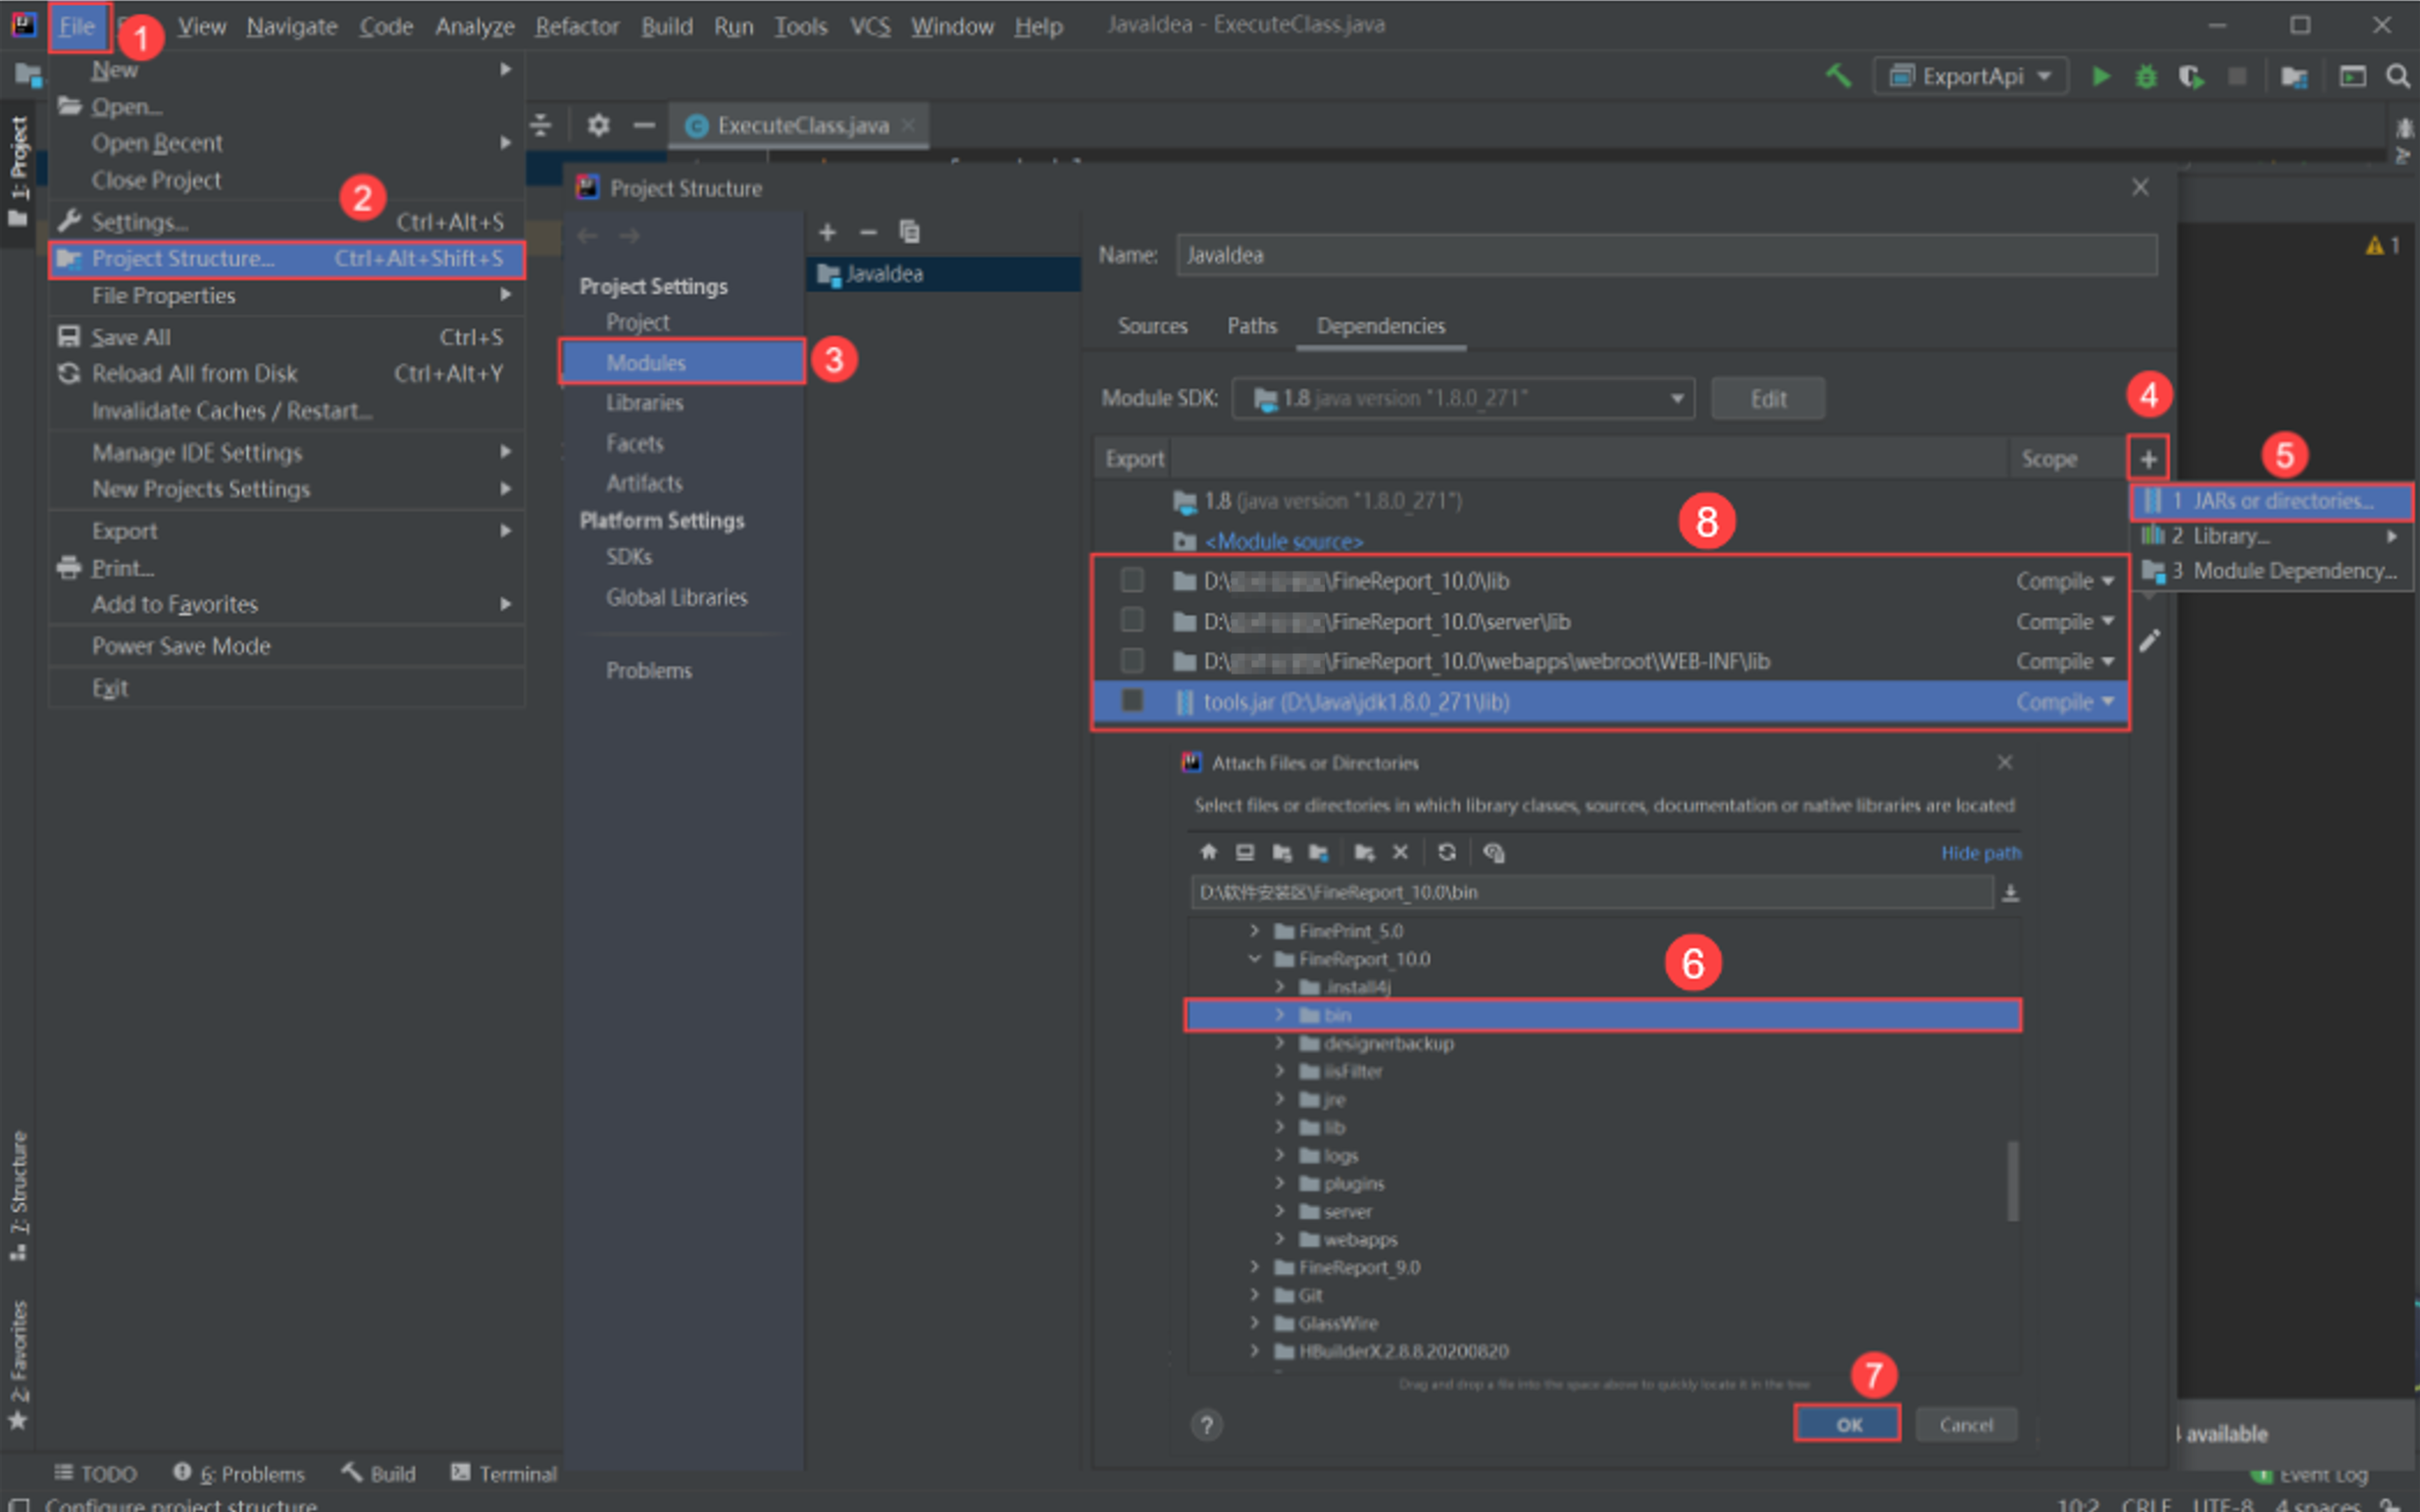Screen dimensions: 2420x1512
Task: Open the Structure tool window sidebar tab
Action: (x=18, y=1195)
